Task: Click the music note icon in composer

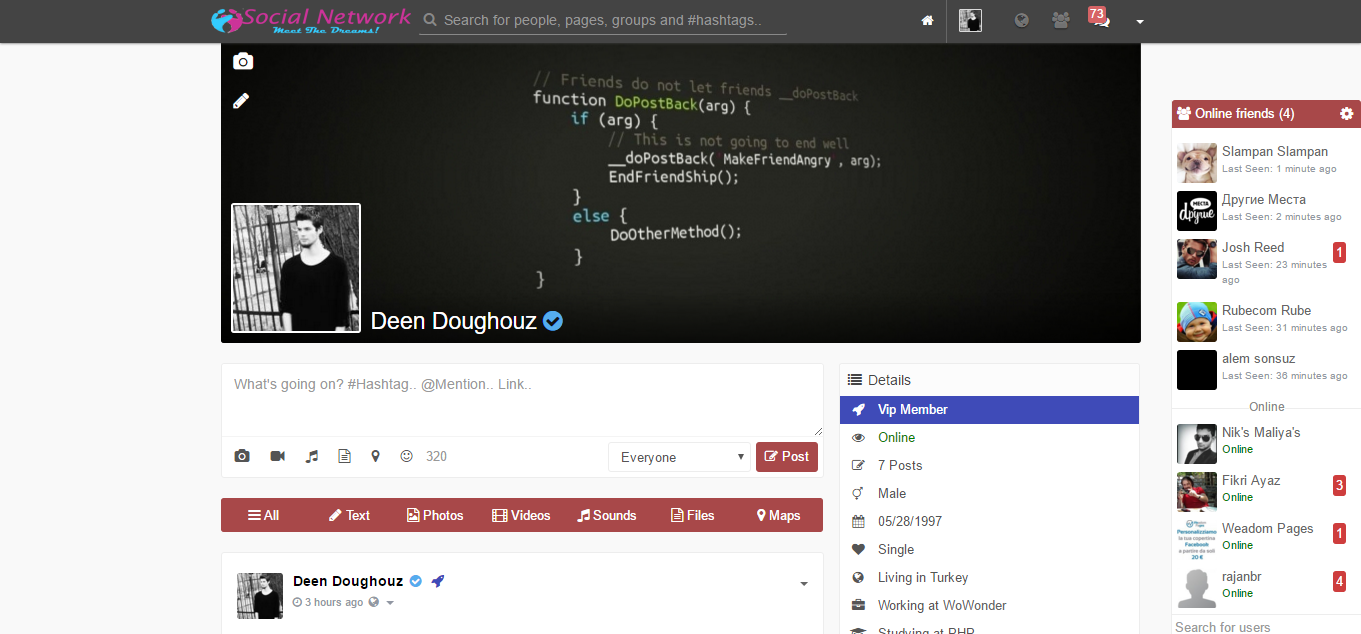Action: pos(312,456)
